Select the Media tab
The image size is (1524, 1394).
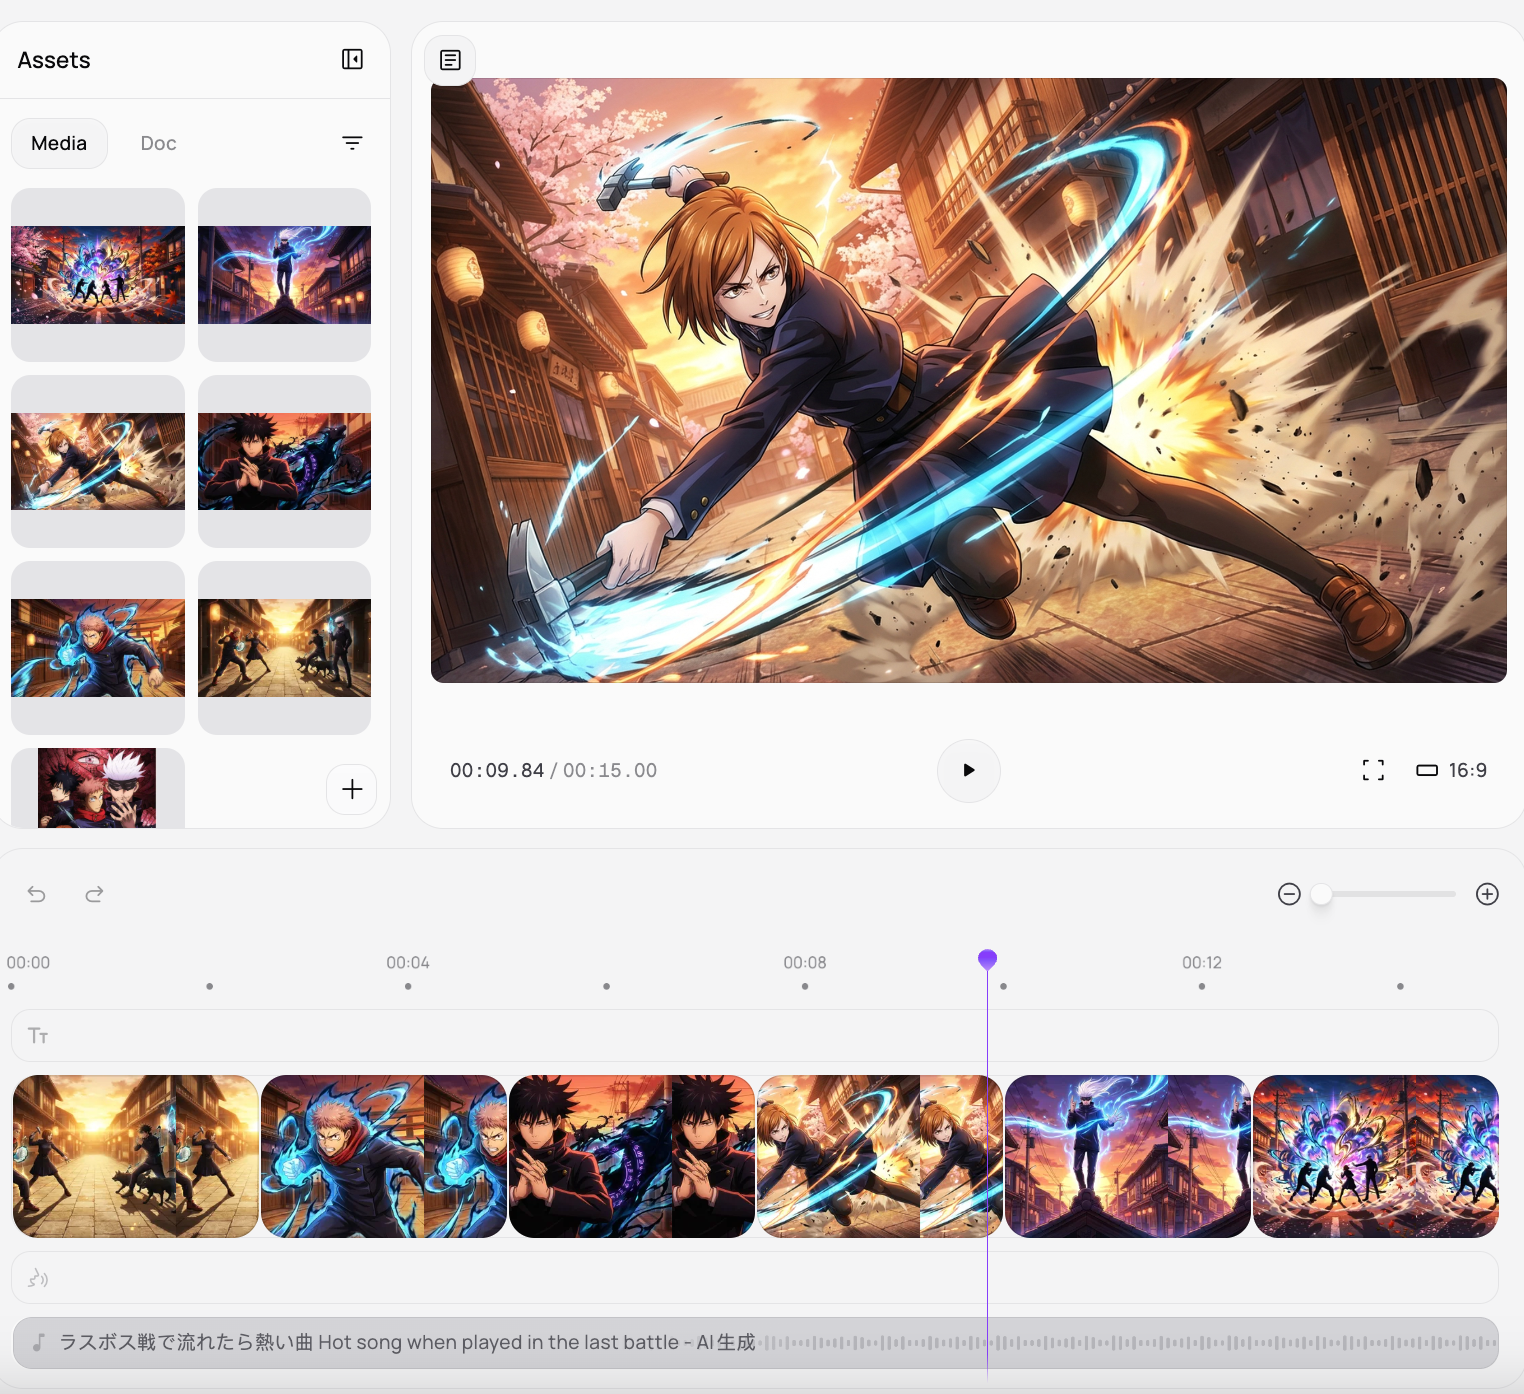pos(59,143)
